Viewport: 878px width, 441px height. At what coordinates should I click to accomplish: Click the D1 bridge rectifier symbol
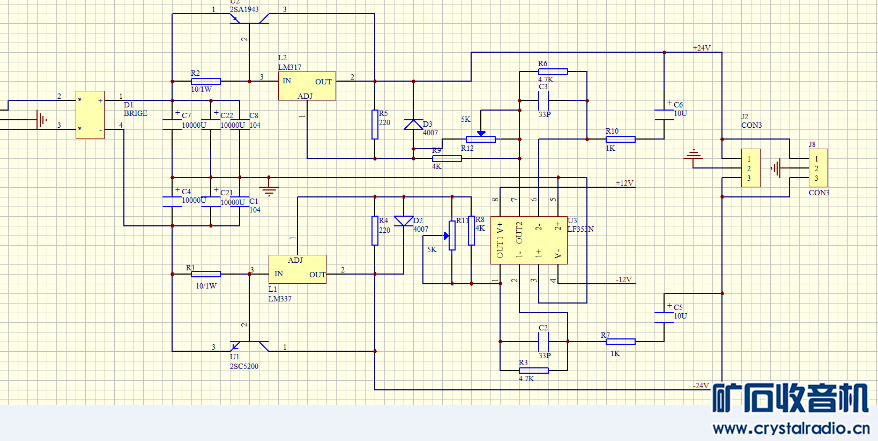(x=90, y=115)
